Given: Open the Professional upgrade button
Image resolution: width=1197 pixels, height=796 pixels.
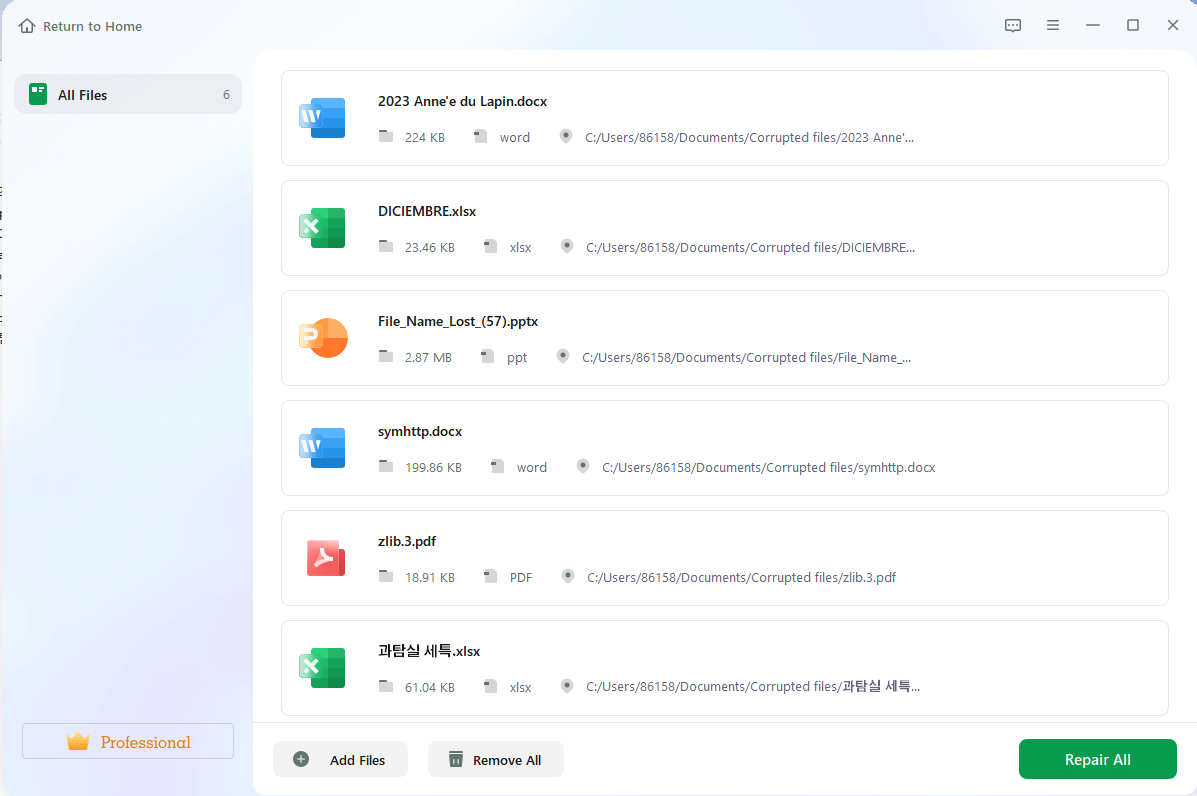Looking at the screenshot, I should point(128,742).
